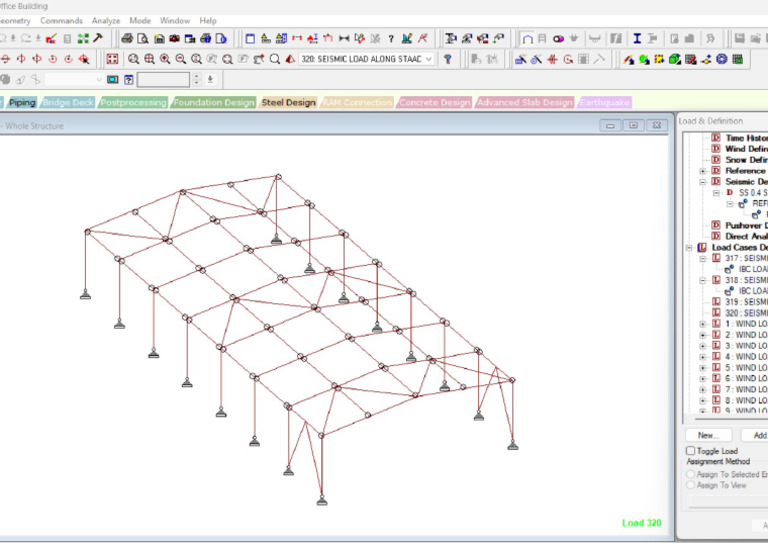The height and width of the screenshot is (543, 768).
Task: Switch to the Foundation Design tab
Action: coord(213,102)
